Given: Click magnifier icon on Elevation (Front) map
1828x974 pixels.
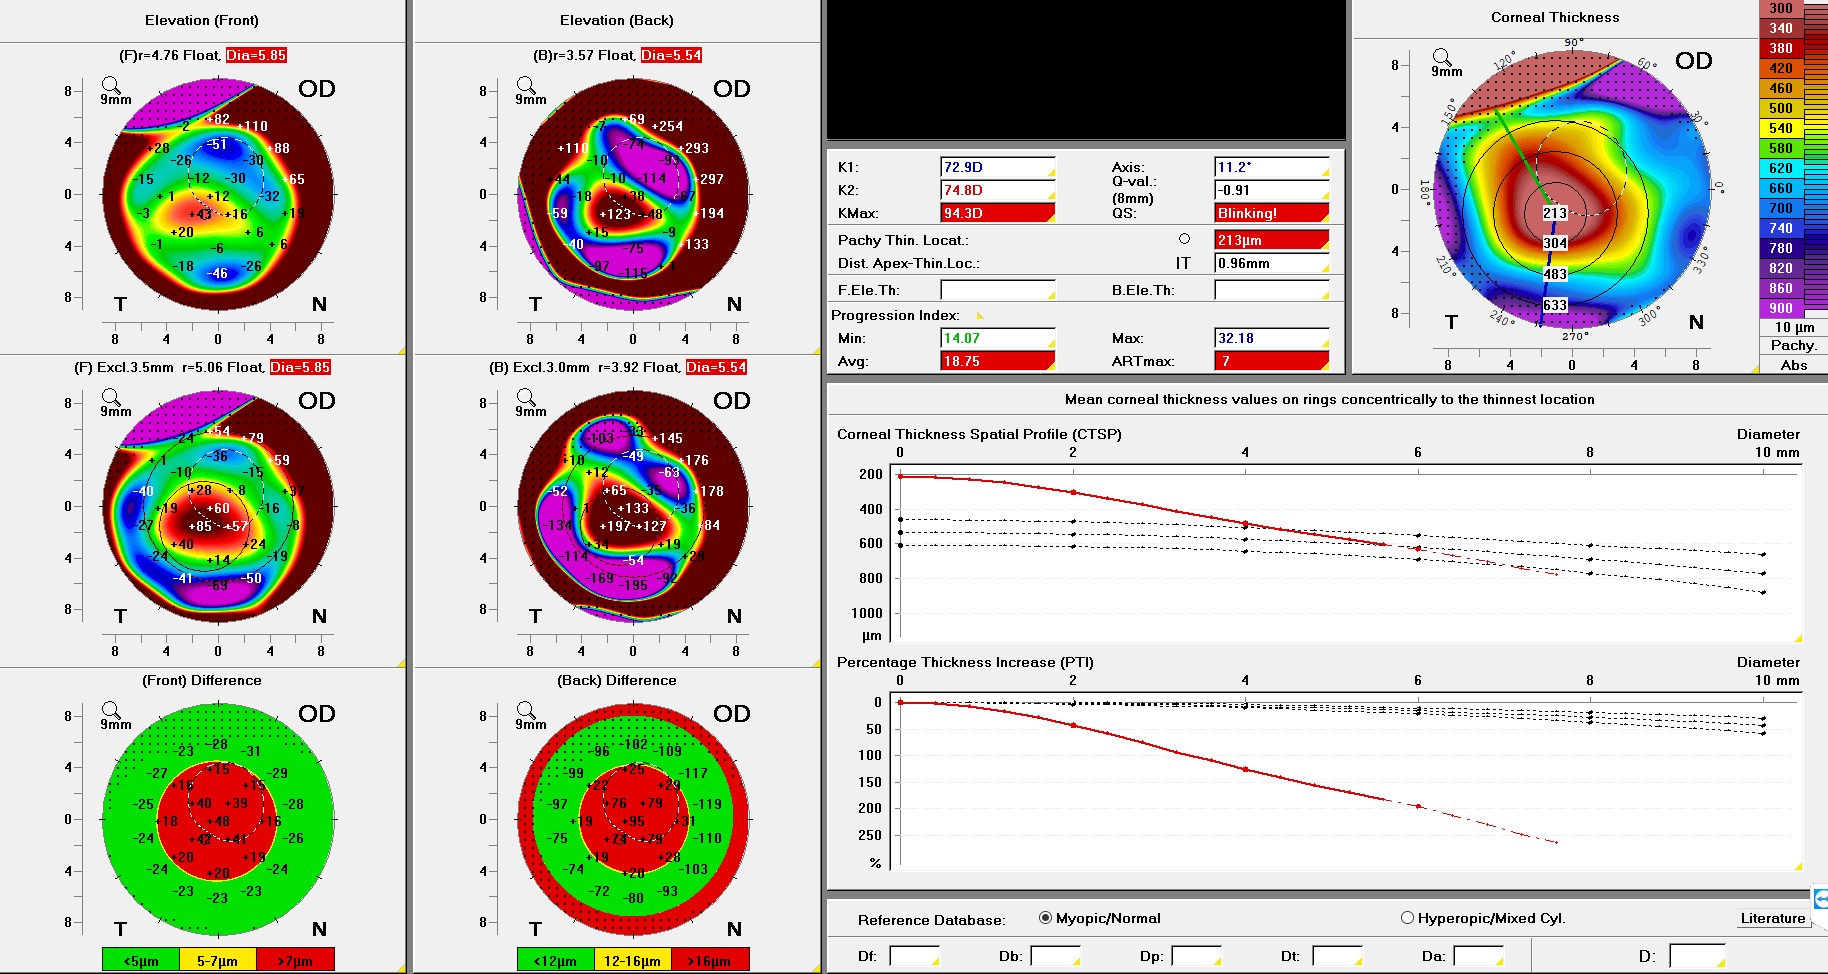Looking at the screenshot, I should click(x=111, y=85).
